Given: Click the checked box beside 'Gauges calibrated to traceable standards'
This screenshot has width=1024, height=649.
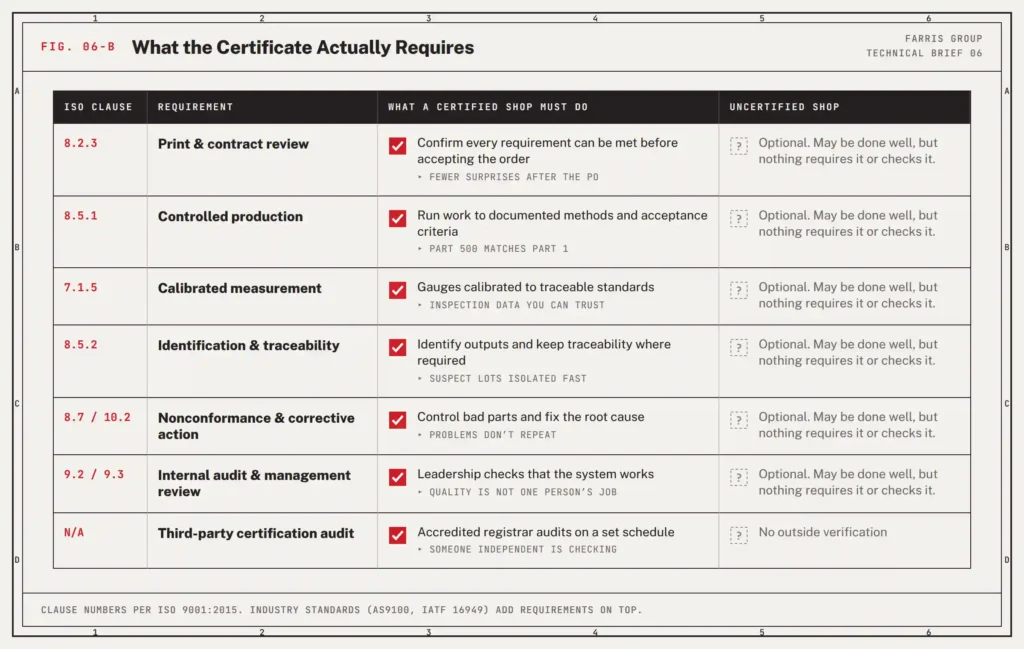Looking at the screenshot, I should tap(398, 290).
